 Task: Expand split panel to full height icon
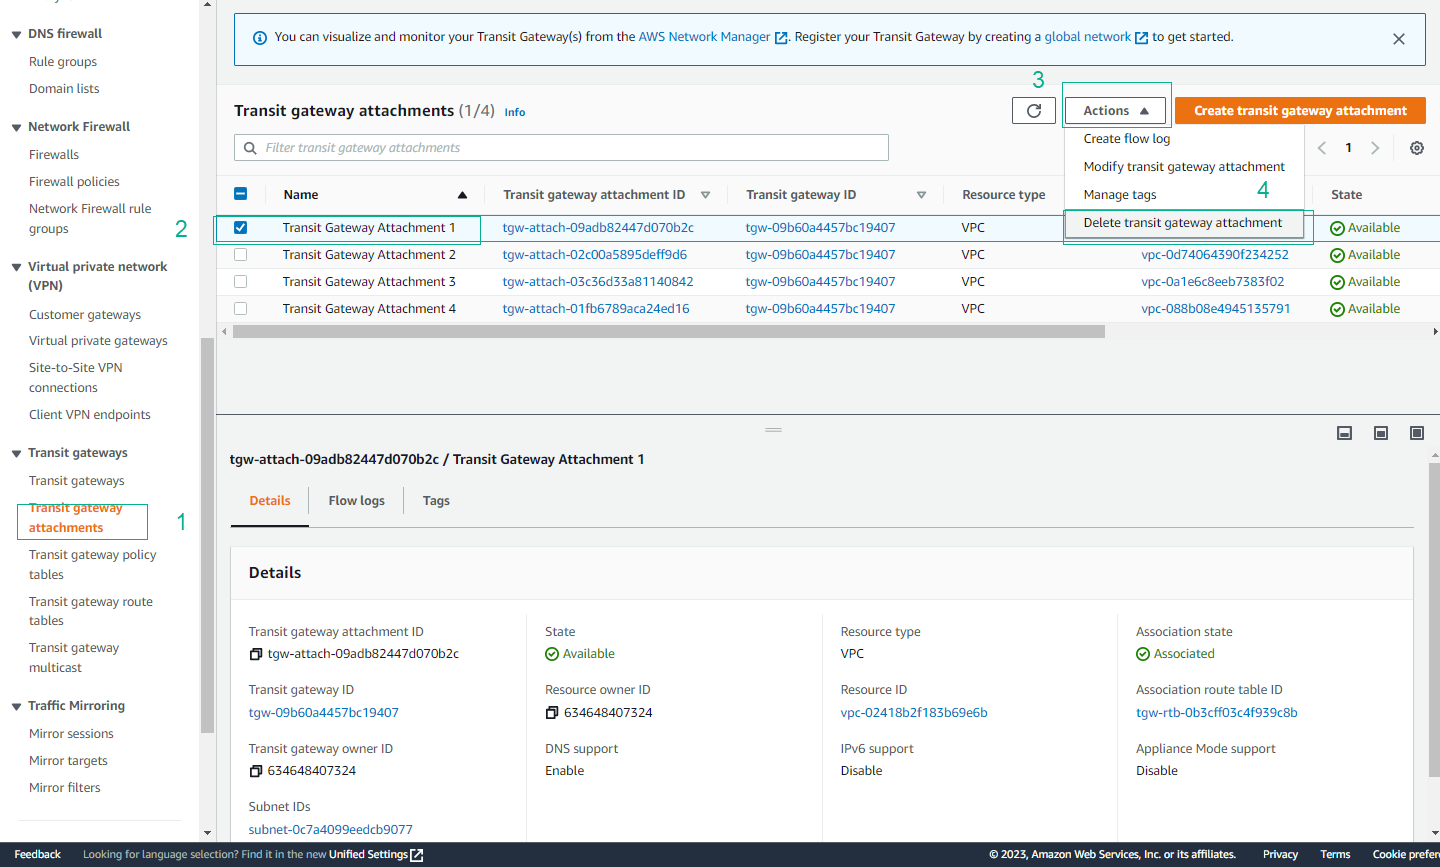click(x=1417, y=433)
